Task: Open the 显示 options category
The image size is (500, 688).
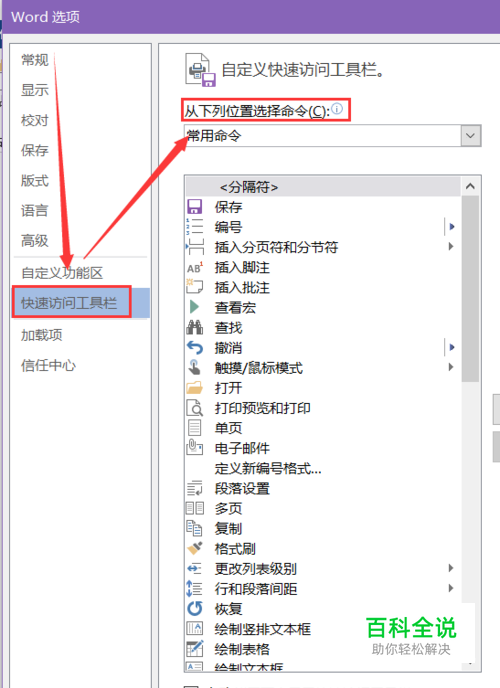Action: tap(35, 90)
